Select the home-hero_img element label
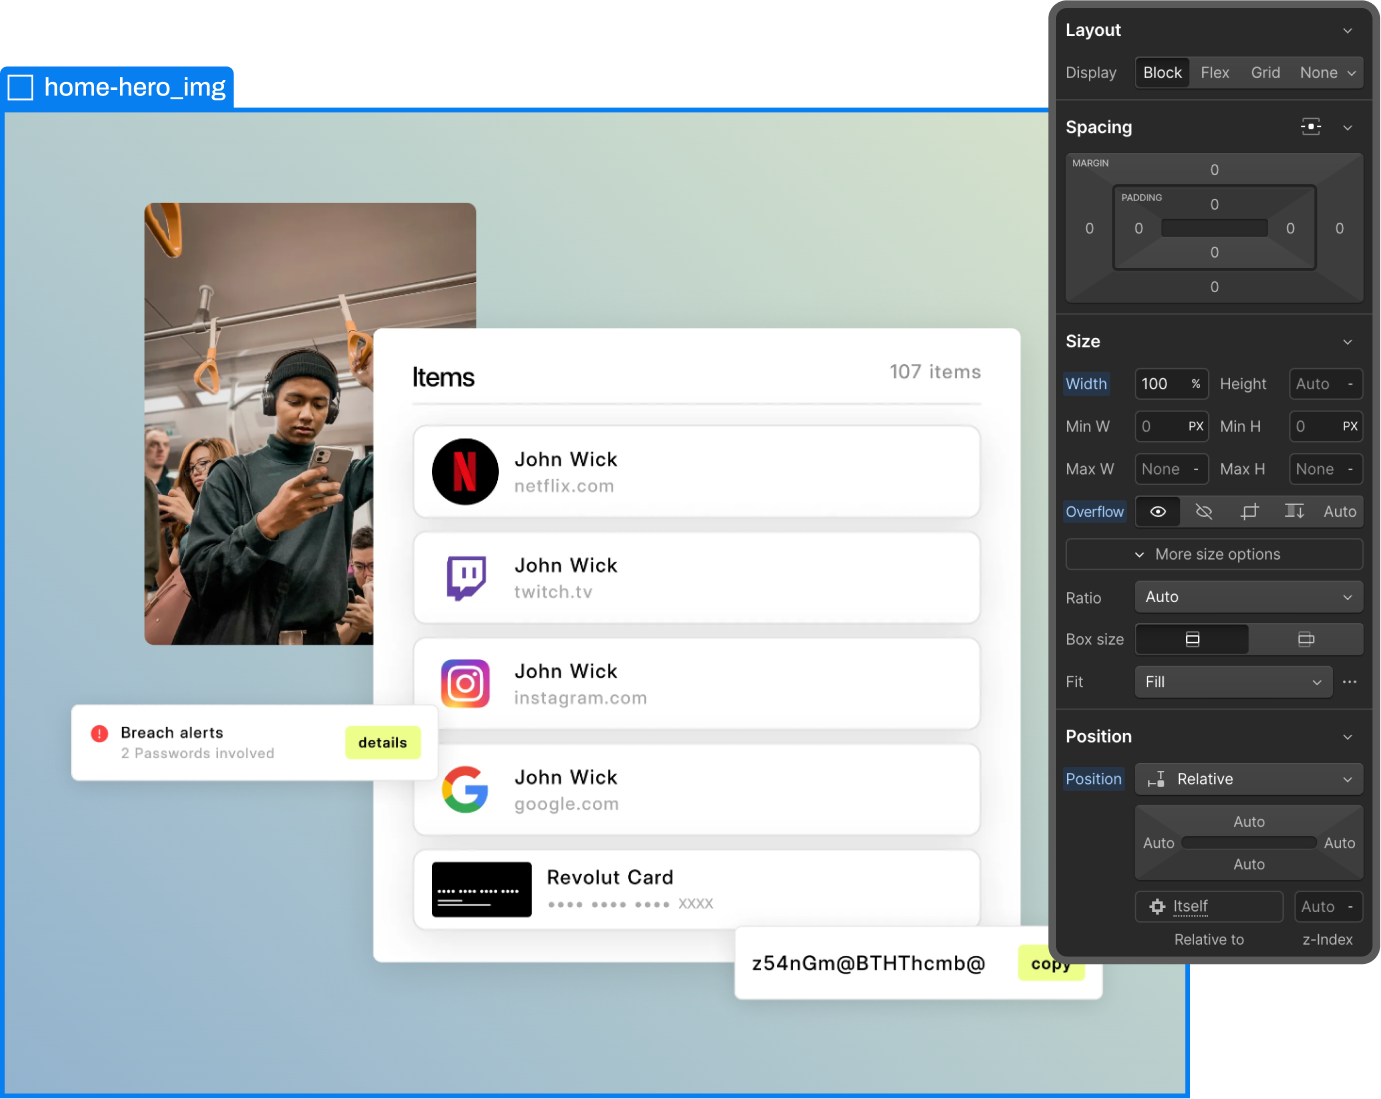This screenshot has height=1099, width=1381. (117, 87)
